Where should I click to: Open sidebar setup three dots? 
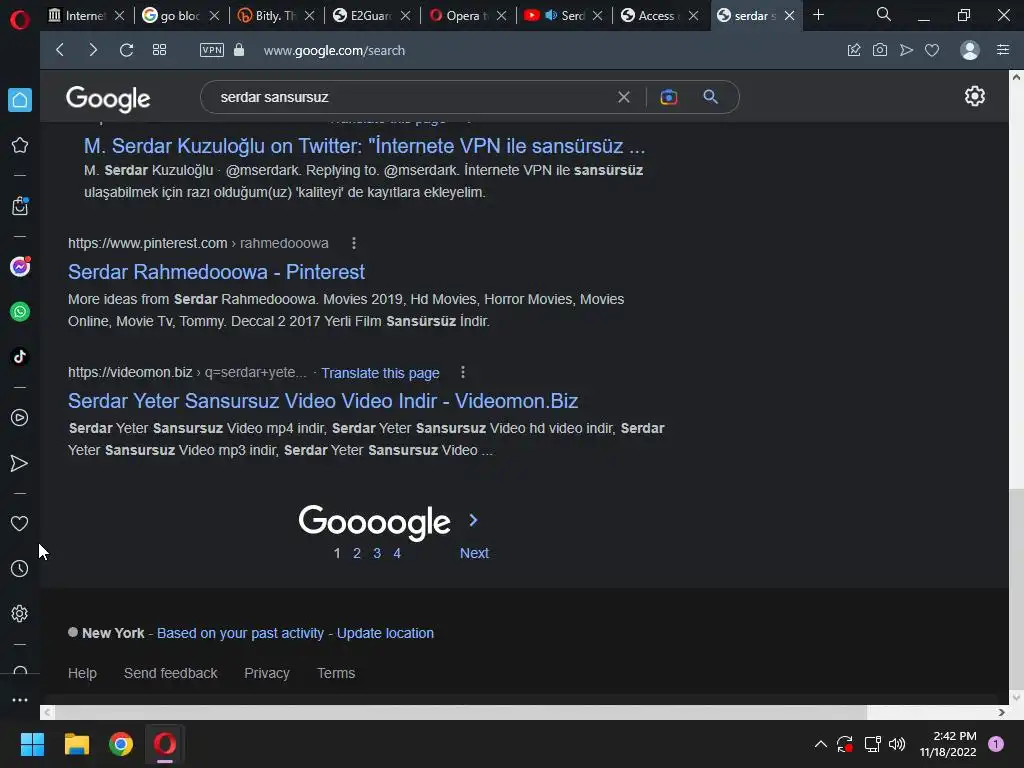(20, 699)
